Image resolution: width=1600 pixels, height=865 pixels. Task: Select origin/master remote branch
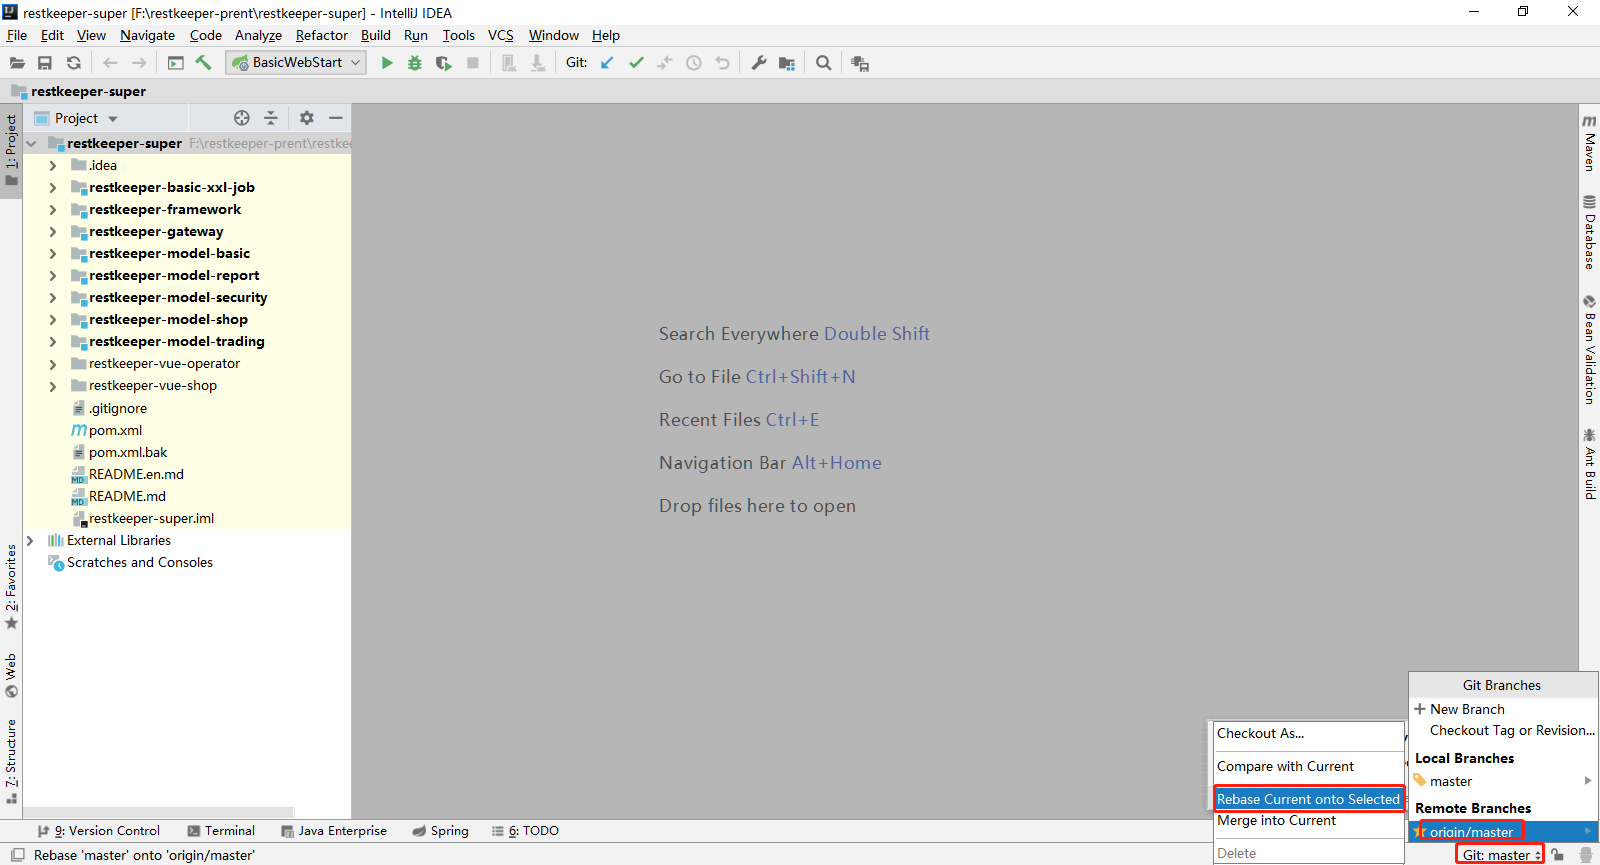tap(1503, 831)
